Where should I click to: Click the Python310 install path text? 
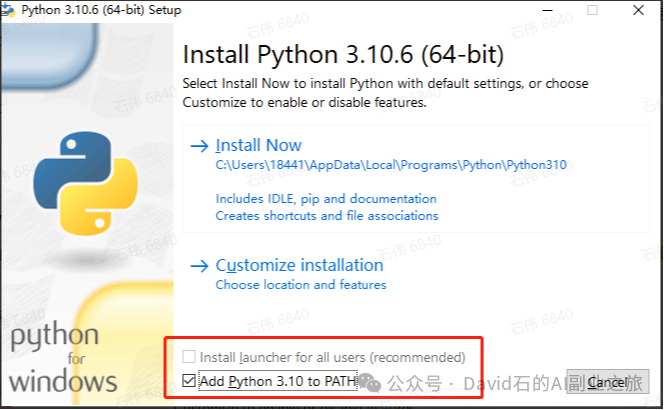tap(391, 165)
